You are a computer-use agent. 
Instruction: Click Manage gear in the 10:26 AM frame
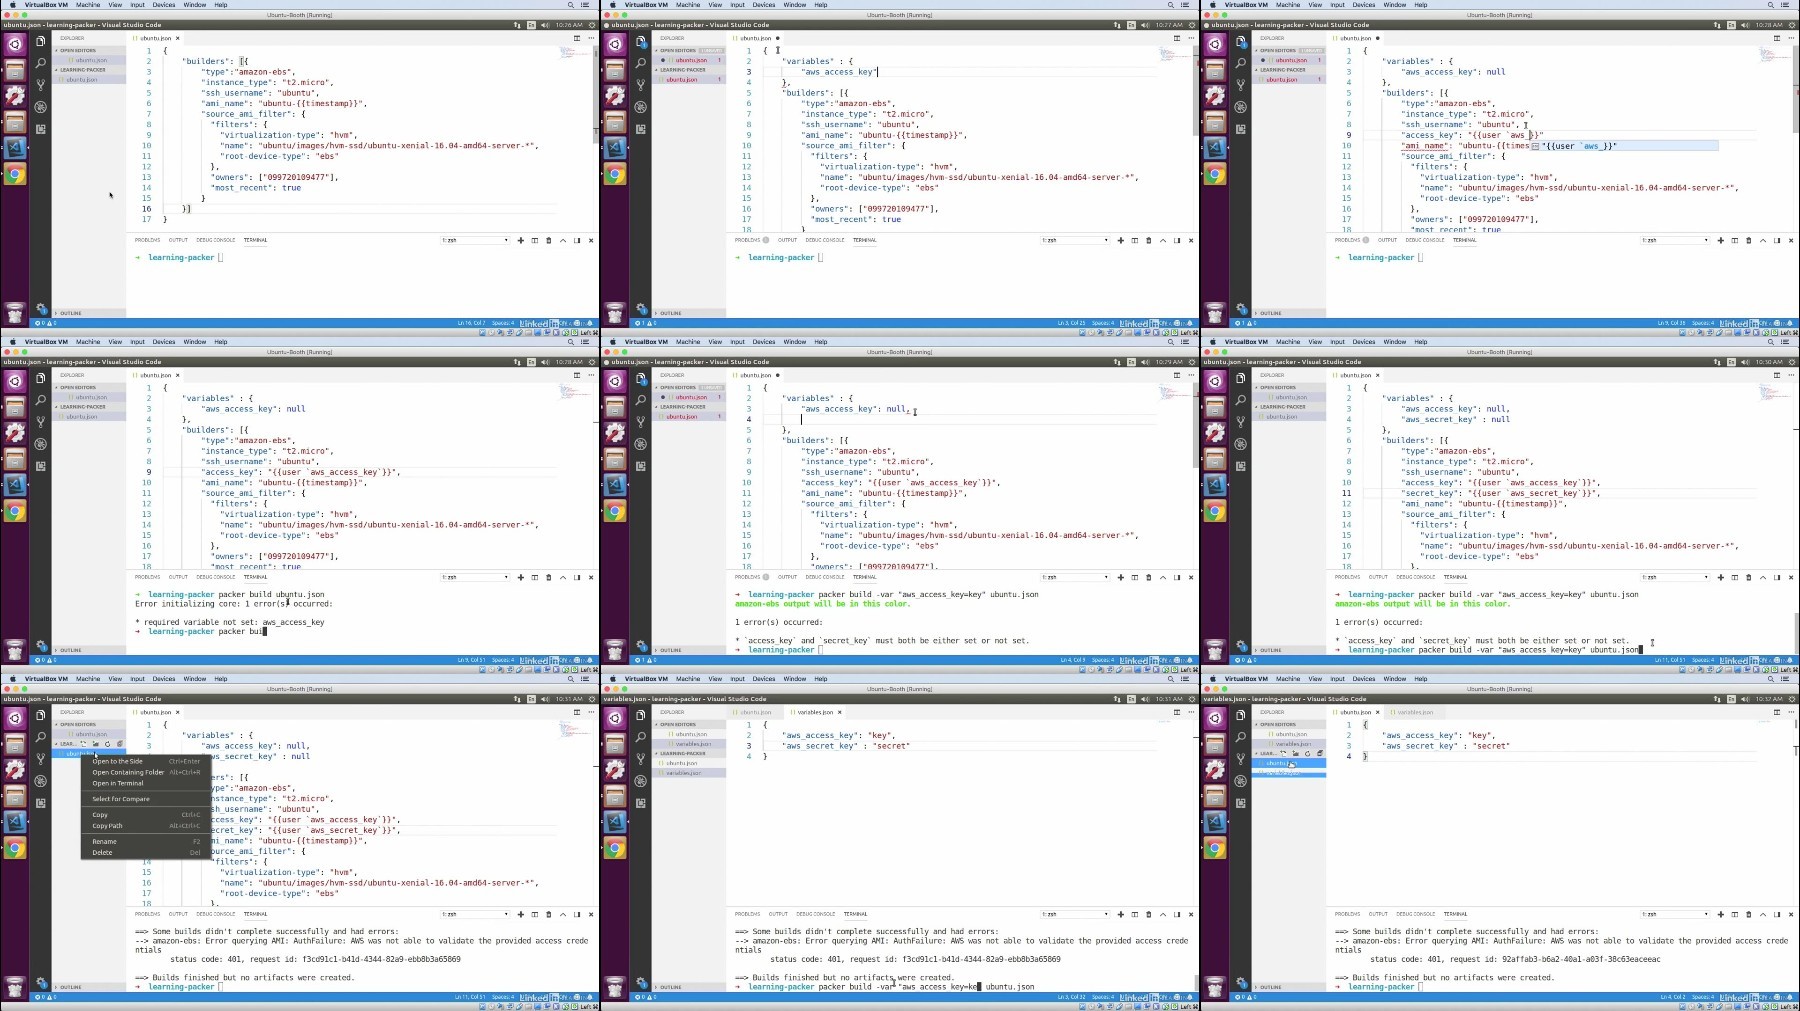click(41, 309)
